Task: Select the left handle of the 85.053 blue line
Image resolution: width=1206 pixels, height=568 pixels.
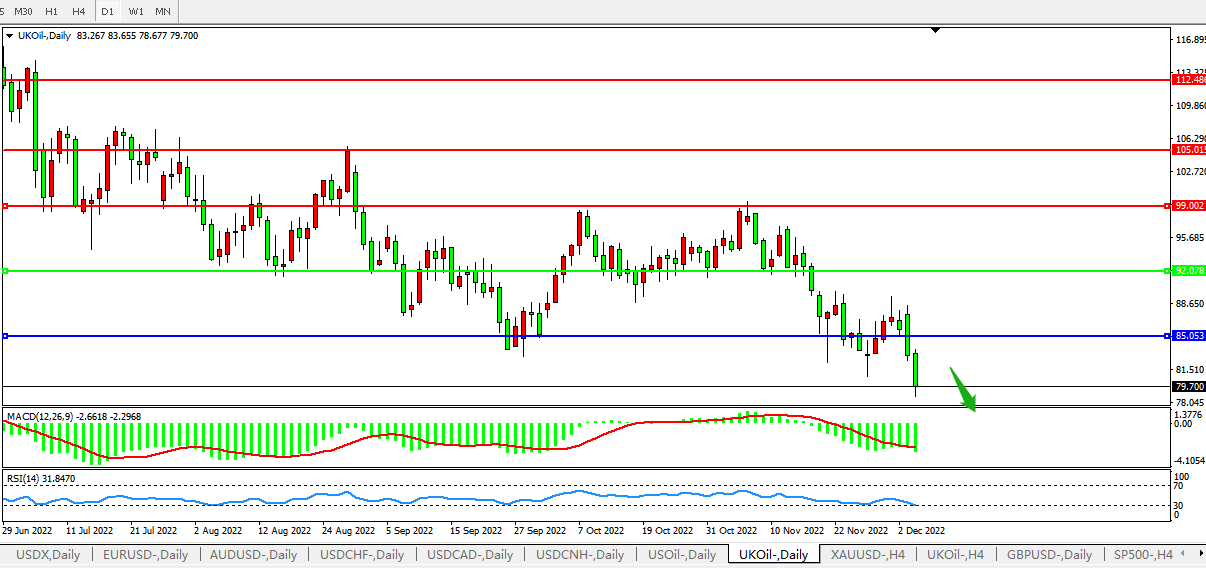Action: [6, 336]
